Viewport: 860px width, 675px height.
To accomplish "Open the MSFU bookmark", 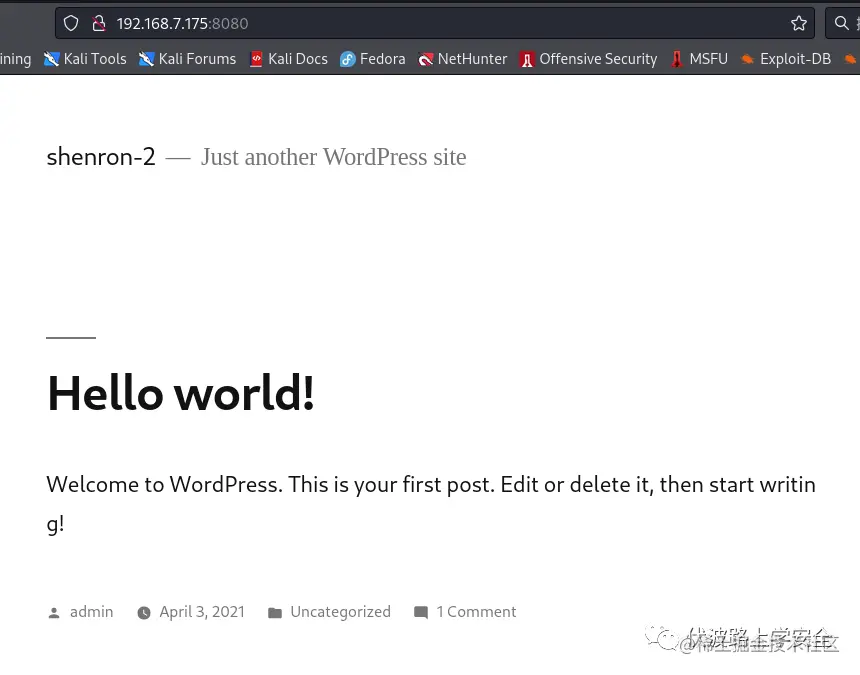I will 699,59.
